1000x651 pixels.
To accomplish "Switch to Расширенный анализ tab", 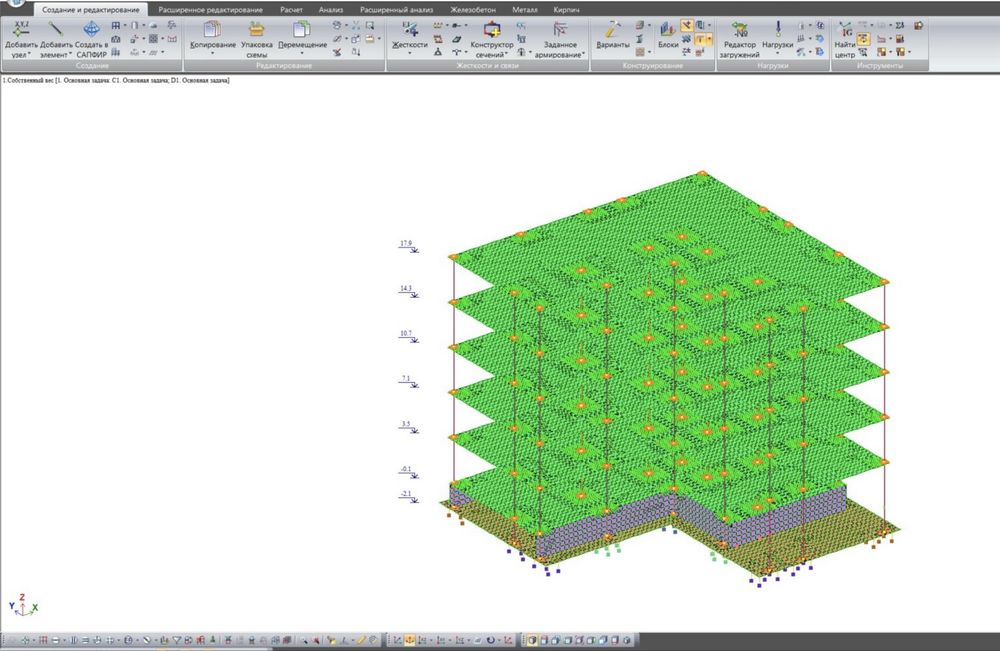I will (396, 10).
